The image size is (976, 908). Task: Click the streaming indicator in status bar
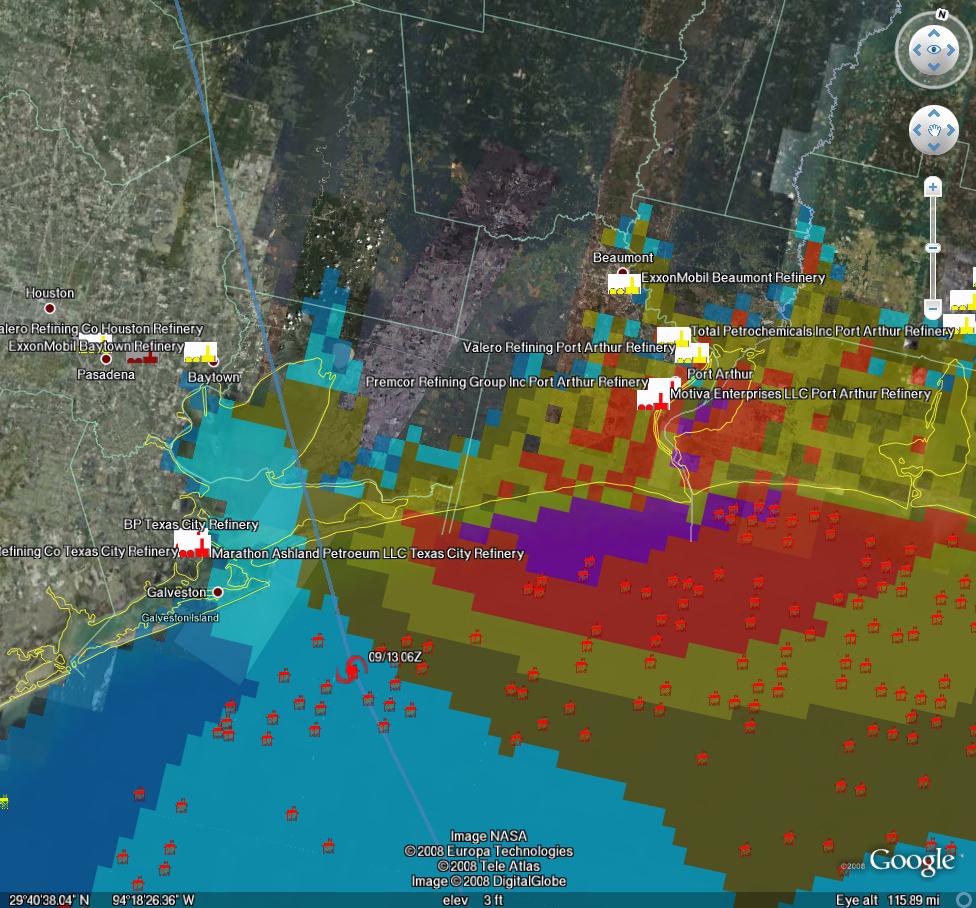point(965,900)
